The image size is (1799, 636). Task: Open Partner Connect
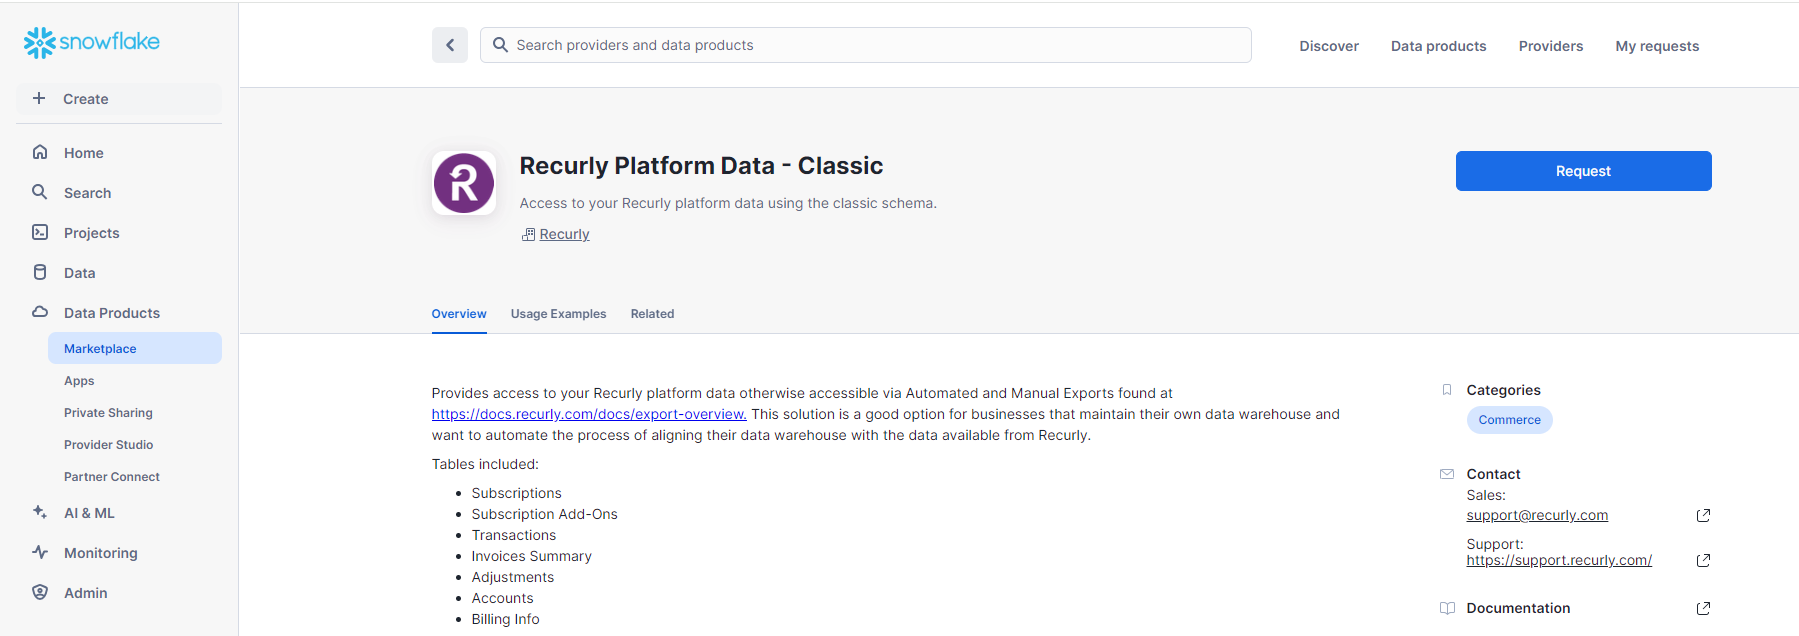[x=111, y=477]
